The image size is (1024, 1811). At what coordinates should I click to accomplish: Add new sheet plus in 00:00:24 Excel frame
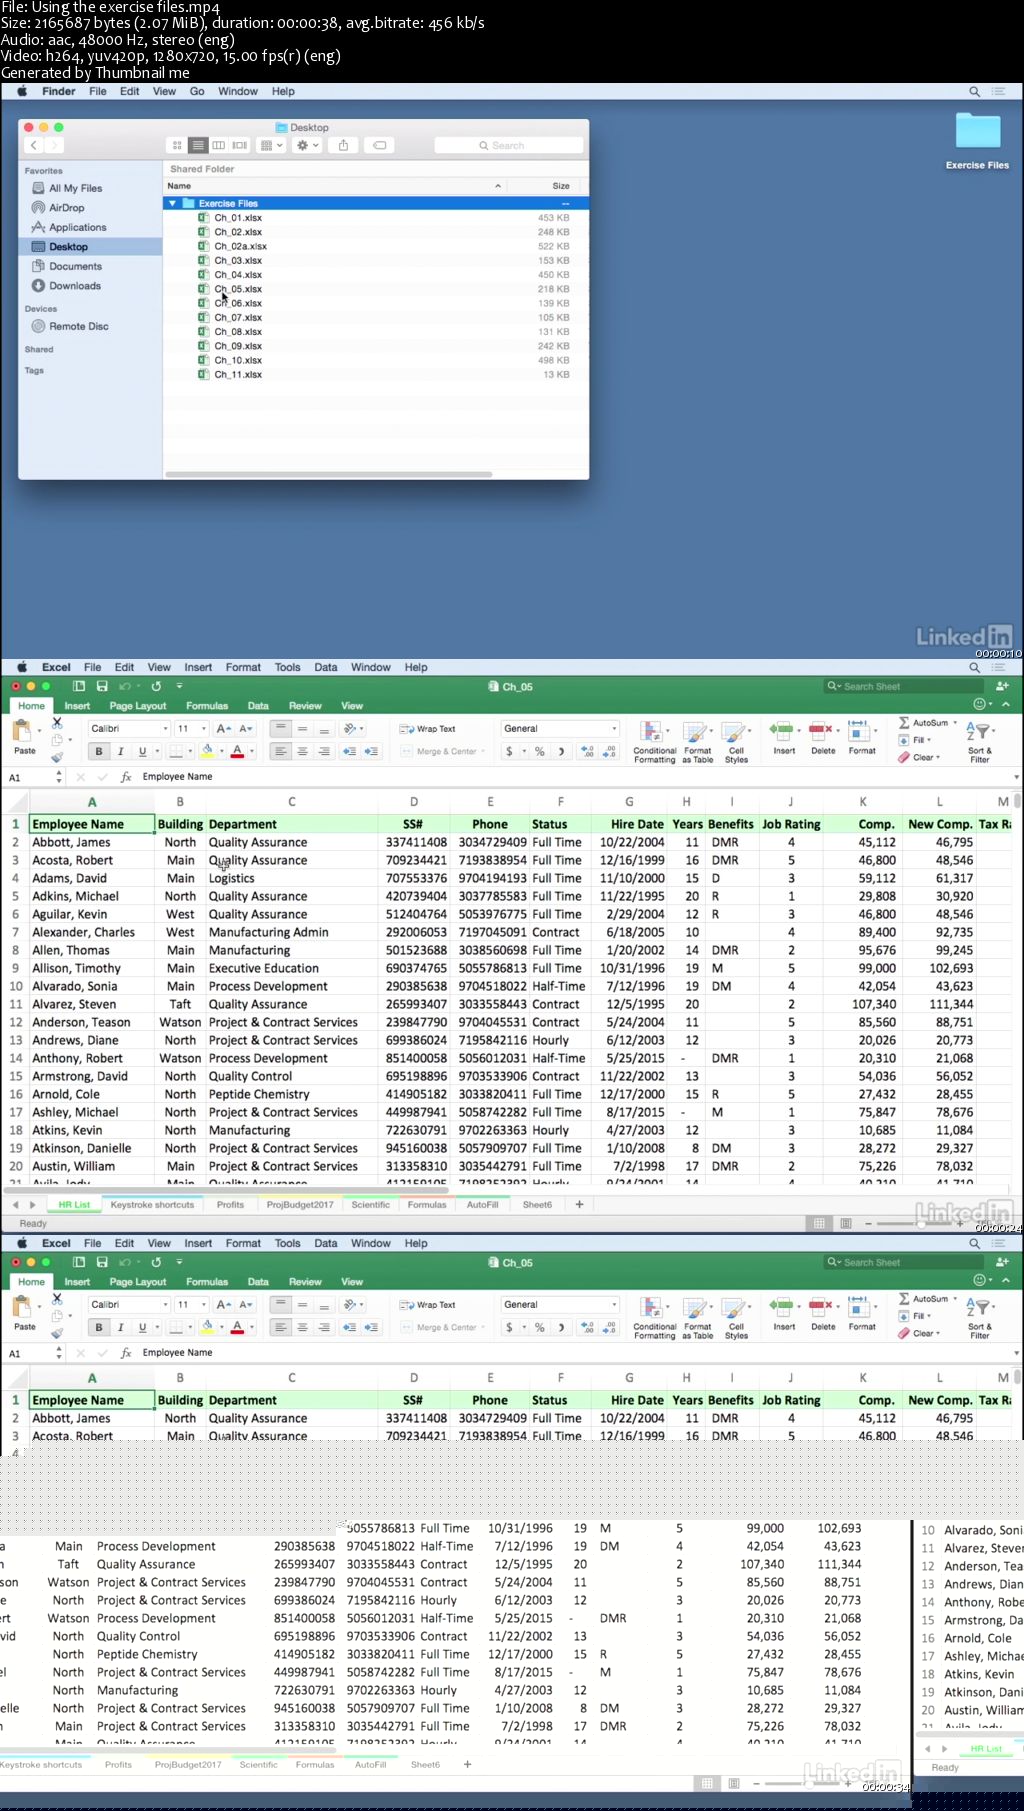pos(579,1204)
